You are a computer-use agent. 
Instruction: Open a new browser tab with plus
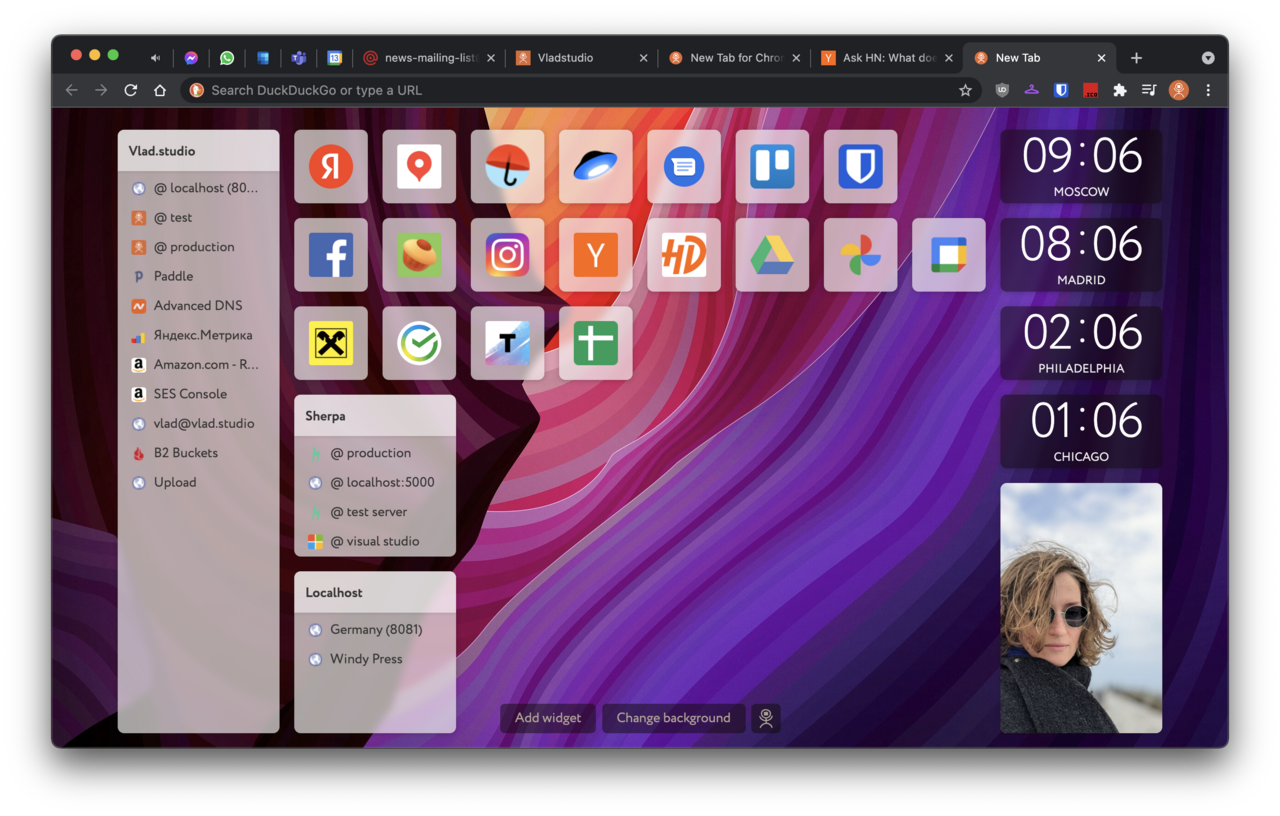(1136, 58)
